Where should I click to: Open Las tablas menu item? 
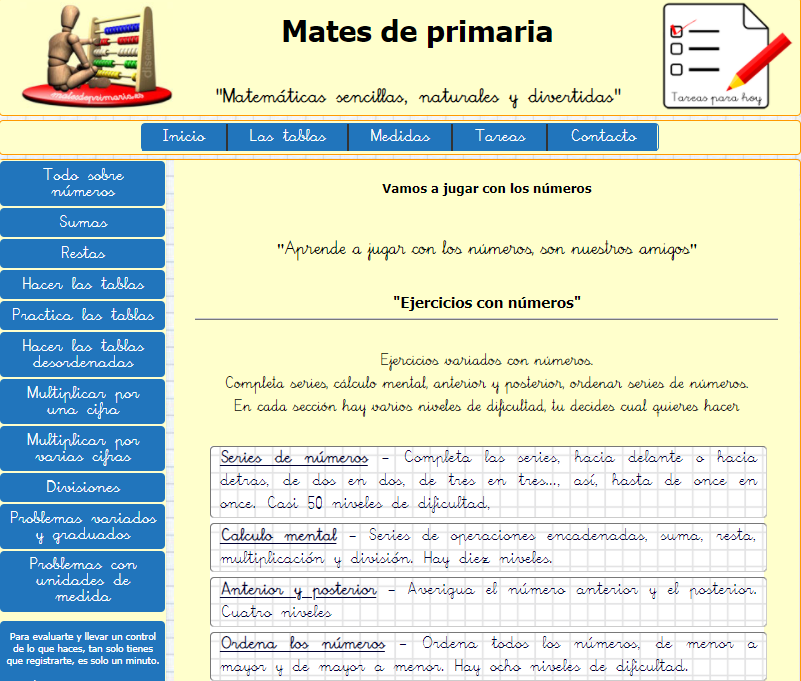click(287, 137)
